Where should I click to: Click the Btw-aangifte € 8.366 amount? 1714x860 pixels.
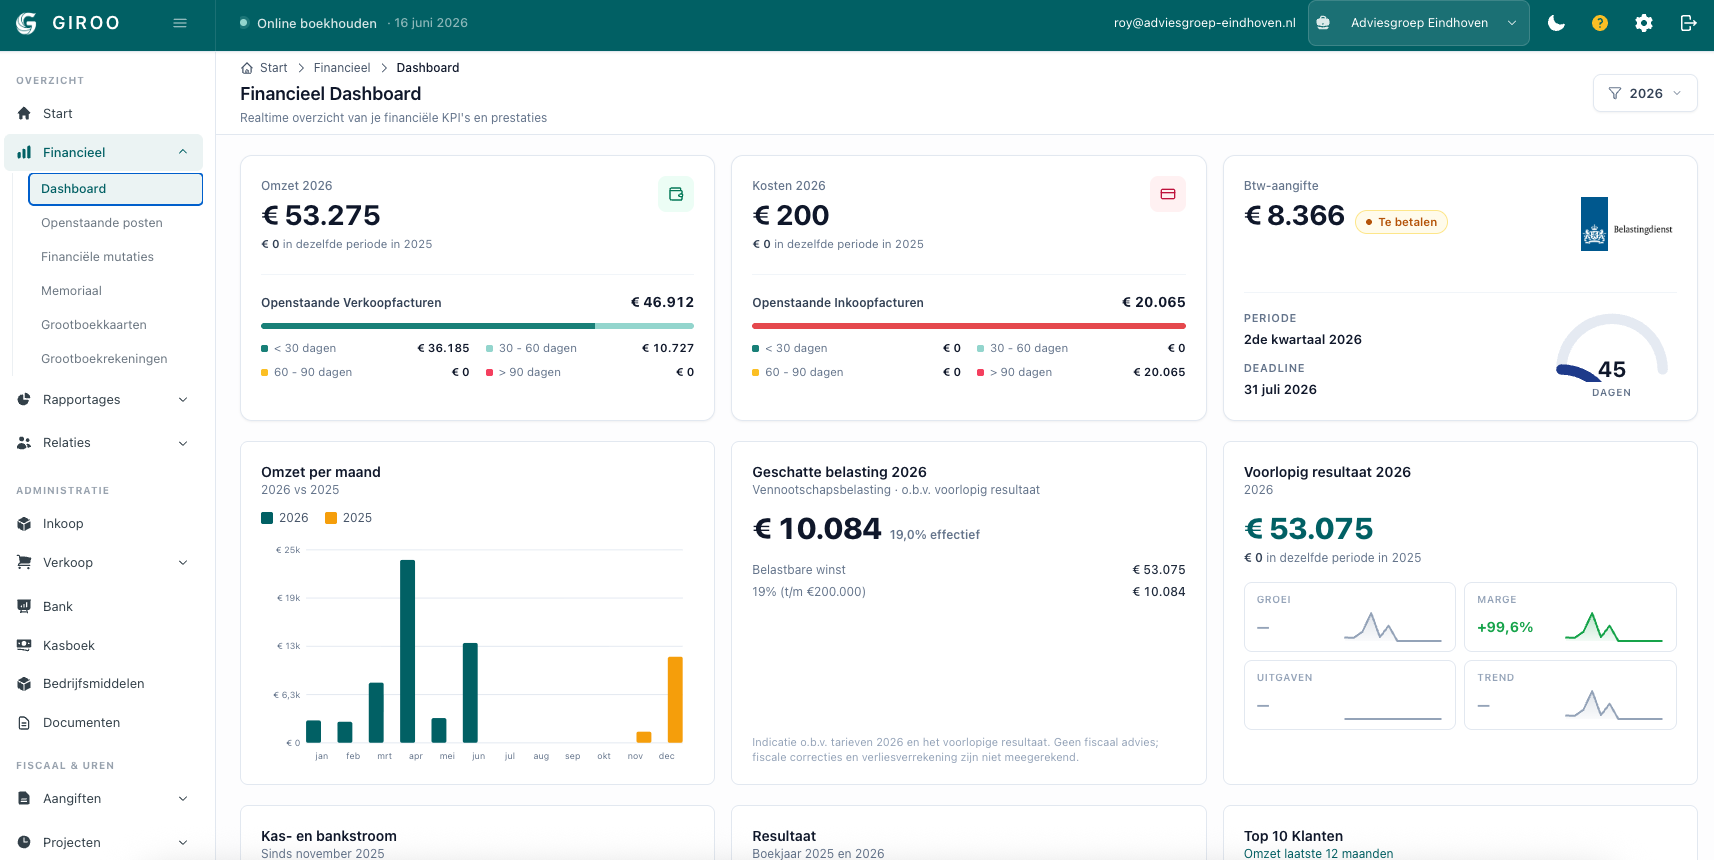click(1294, 215)
